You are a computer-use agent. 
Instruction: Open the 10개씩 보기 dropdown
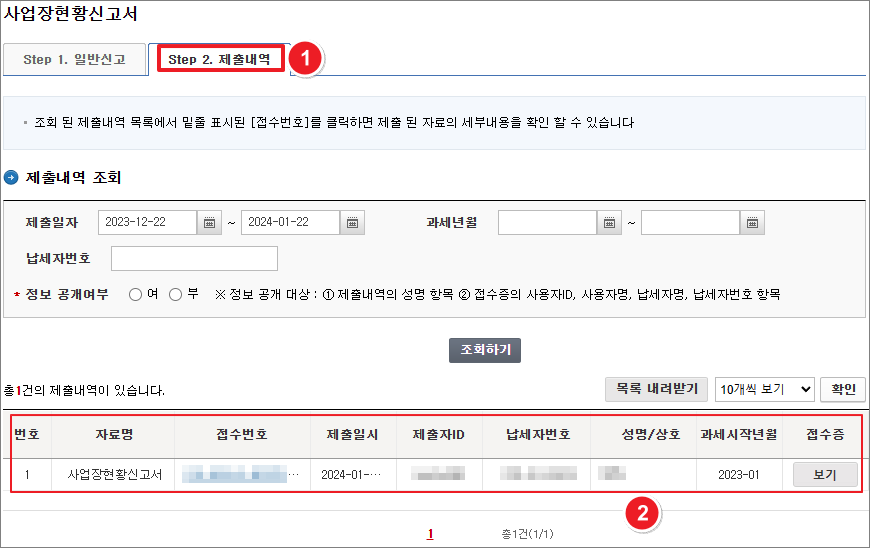(x=764, y=389)
